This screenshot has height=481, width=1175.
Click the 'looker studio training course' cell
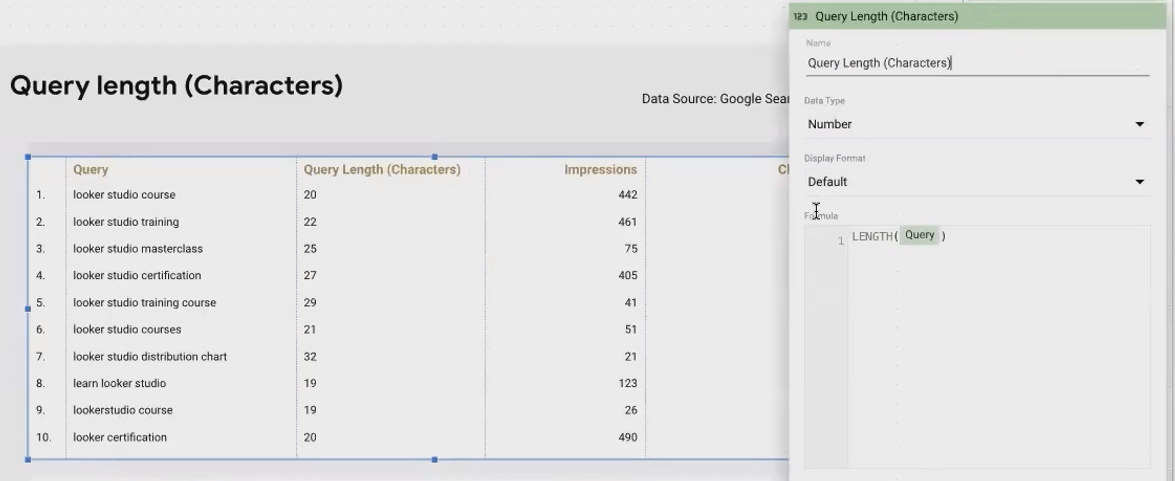click(x=145, y=303)
